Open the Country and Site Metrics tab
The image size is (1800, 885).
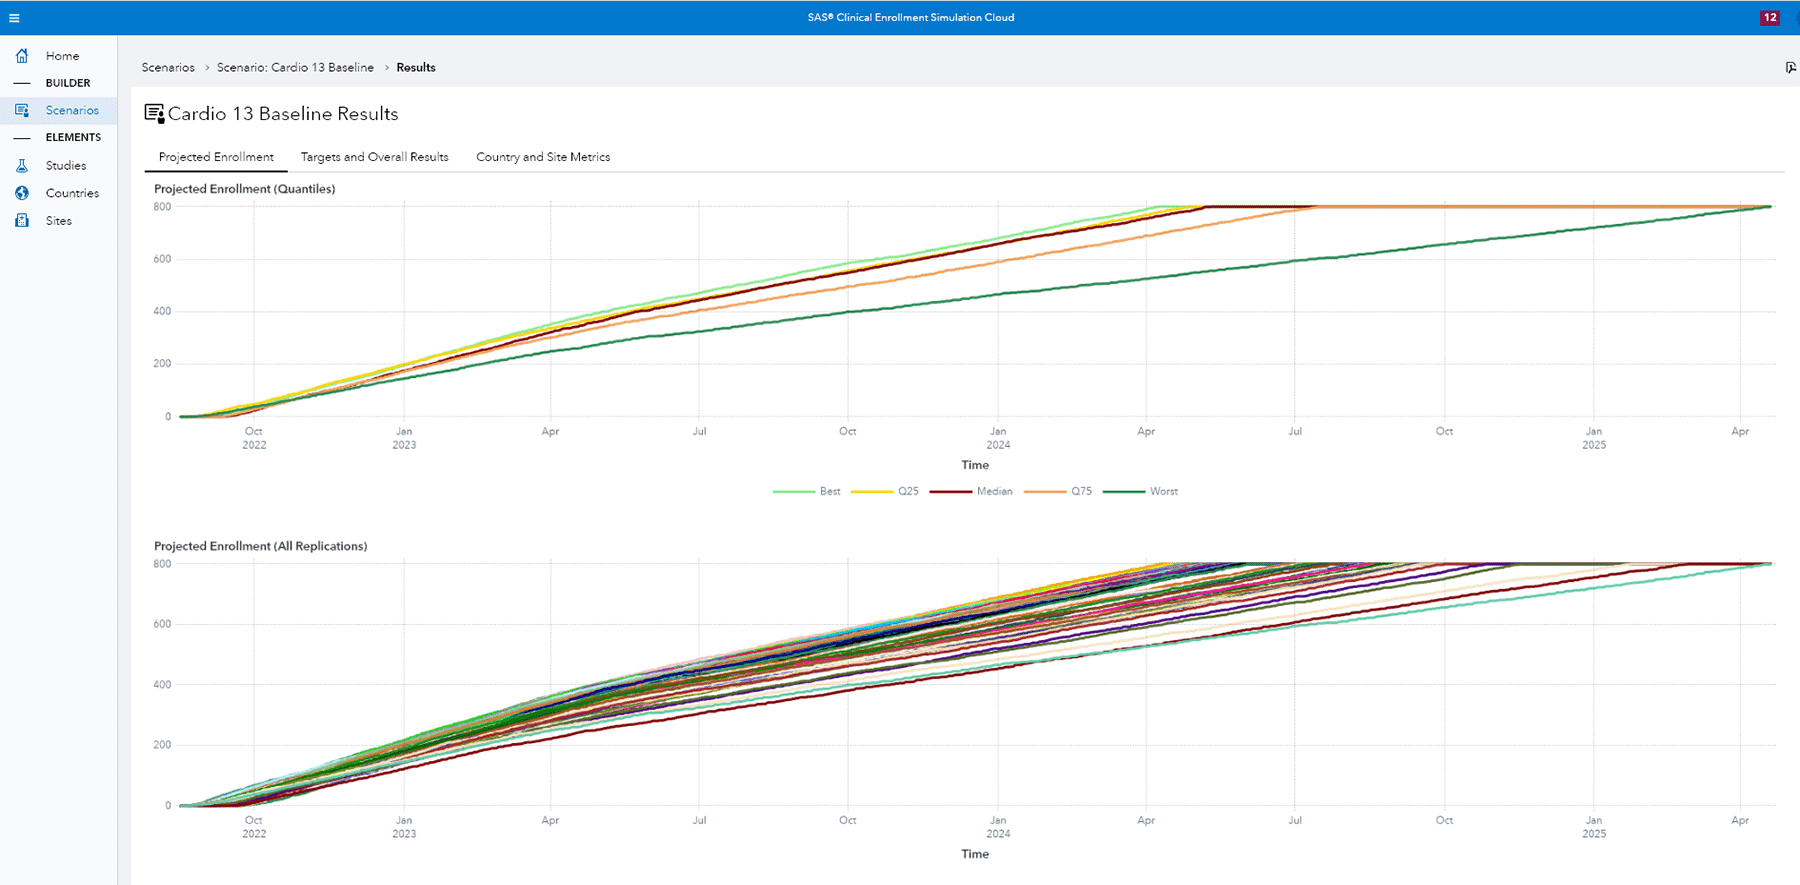[543, 157]
